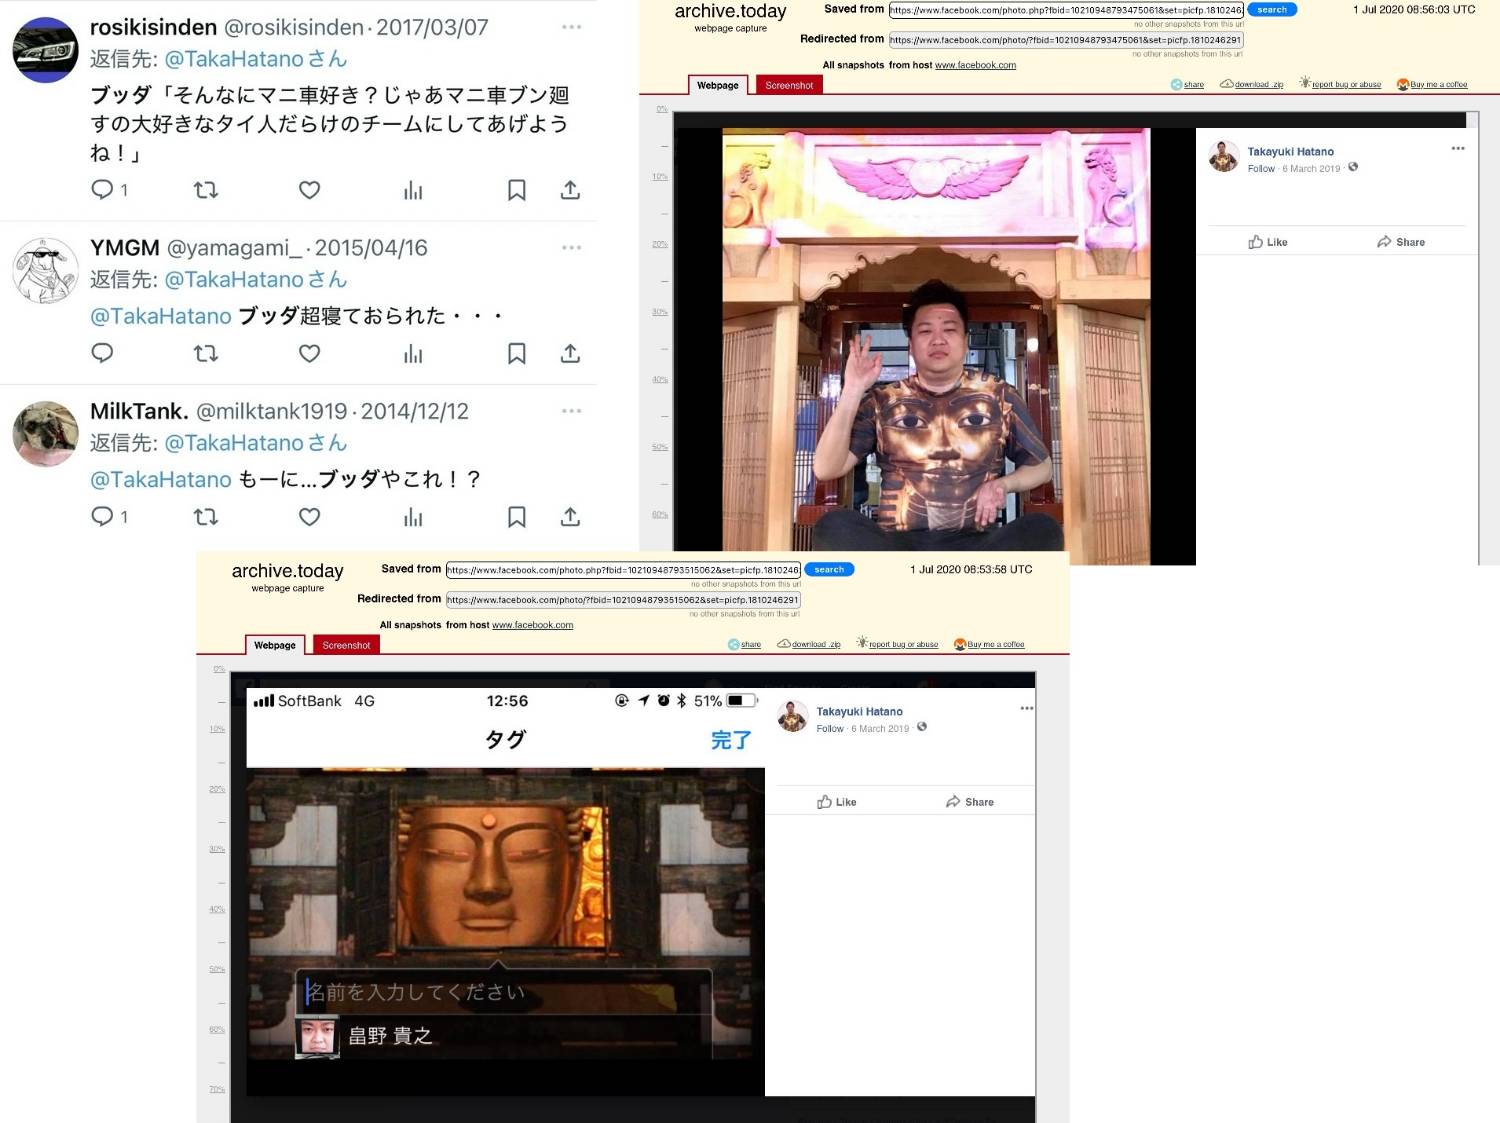Tap 完了 in the tag screen
The width and height of the screenshot is (1500, 1123).
pyautogui.click(x=730, y=740)
